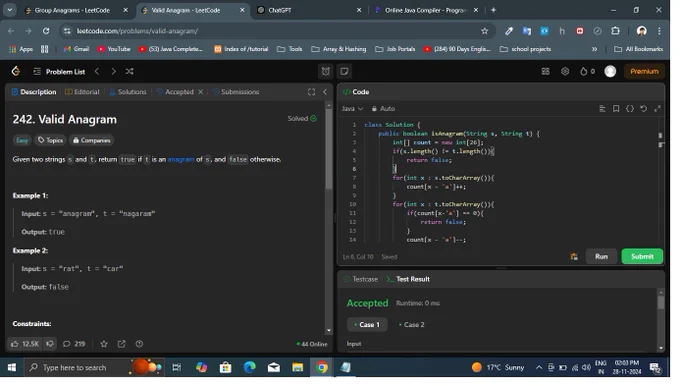Open LeetCode settings gear icon
The height and width of the screenshot is (386, 680).
[565, 72]
